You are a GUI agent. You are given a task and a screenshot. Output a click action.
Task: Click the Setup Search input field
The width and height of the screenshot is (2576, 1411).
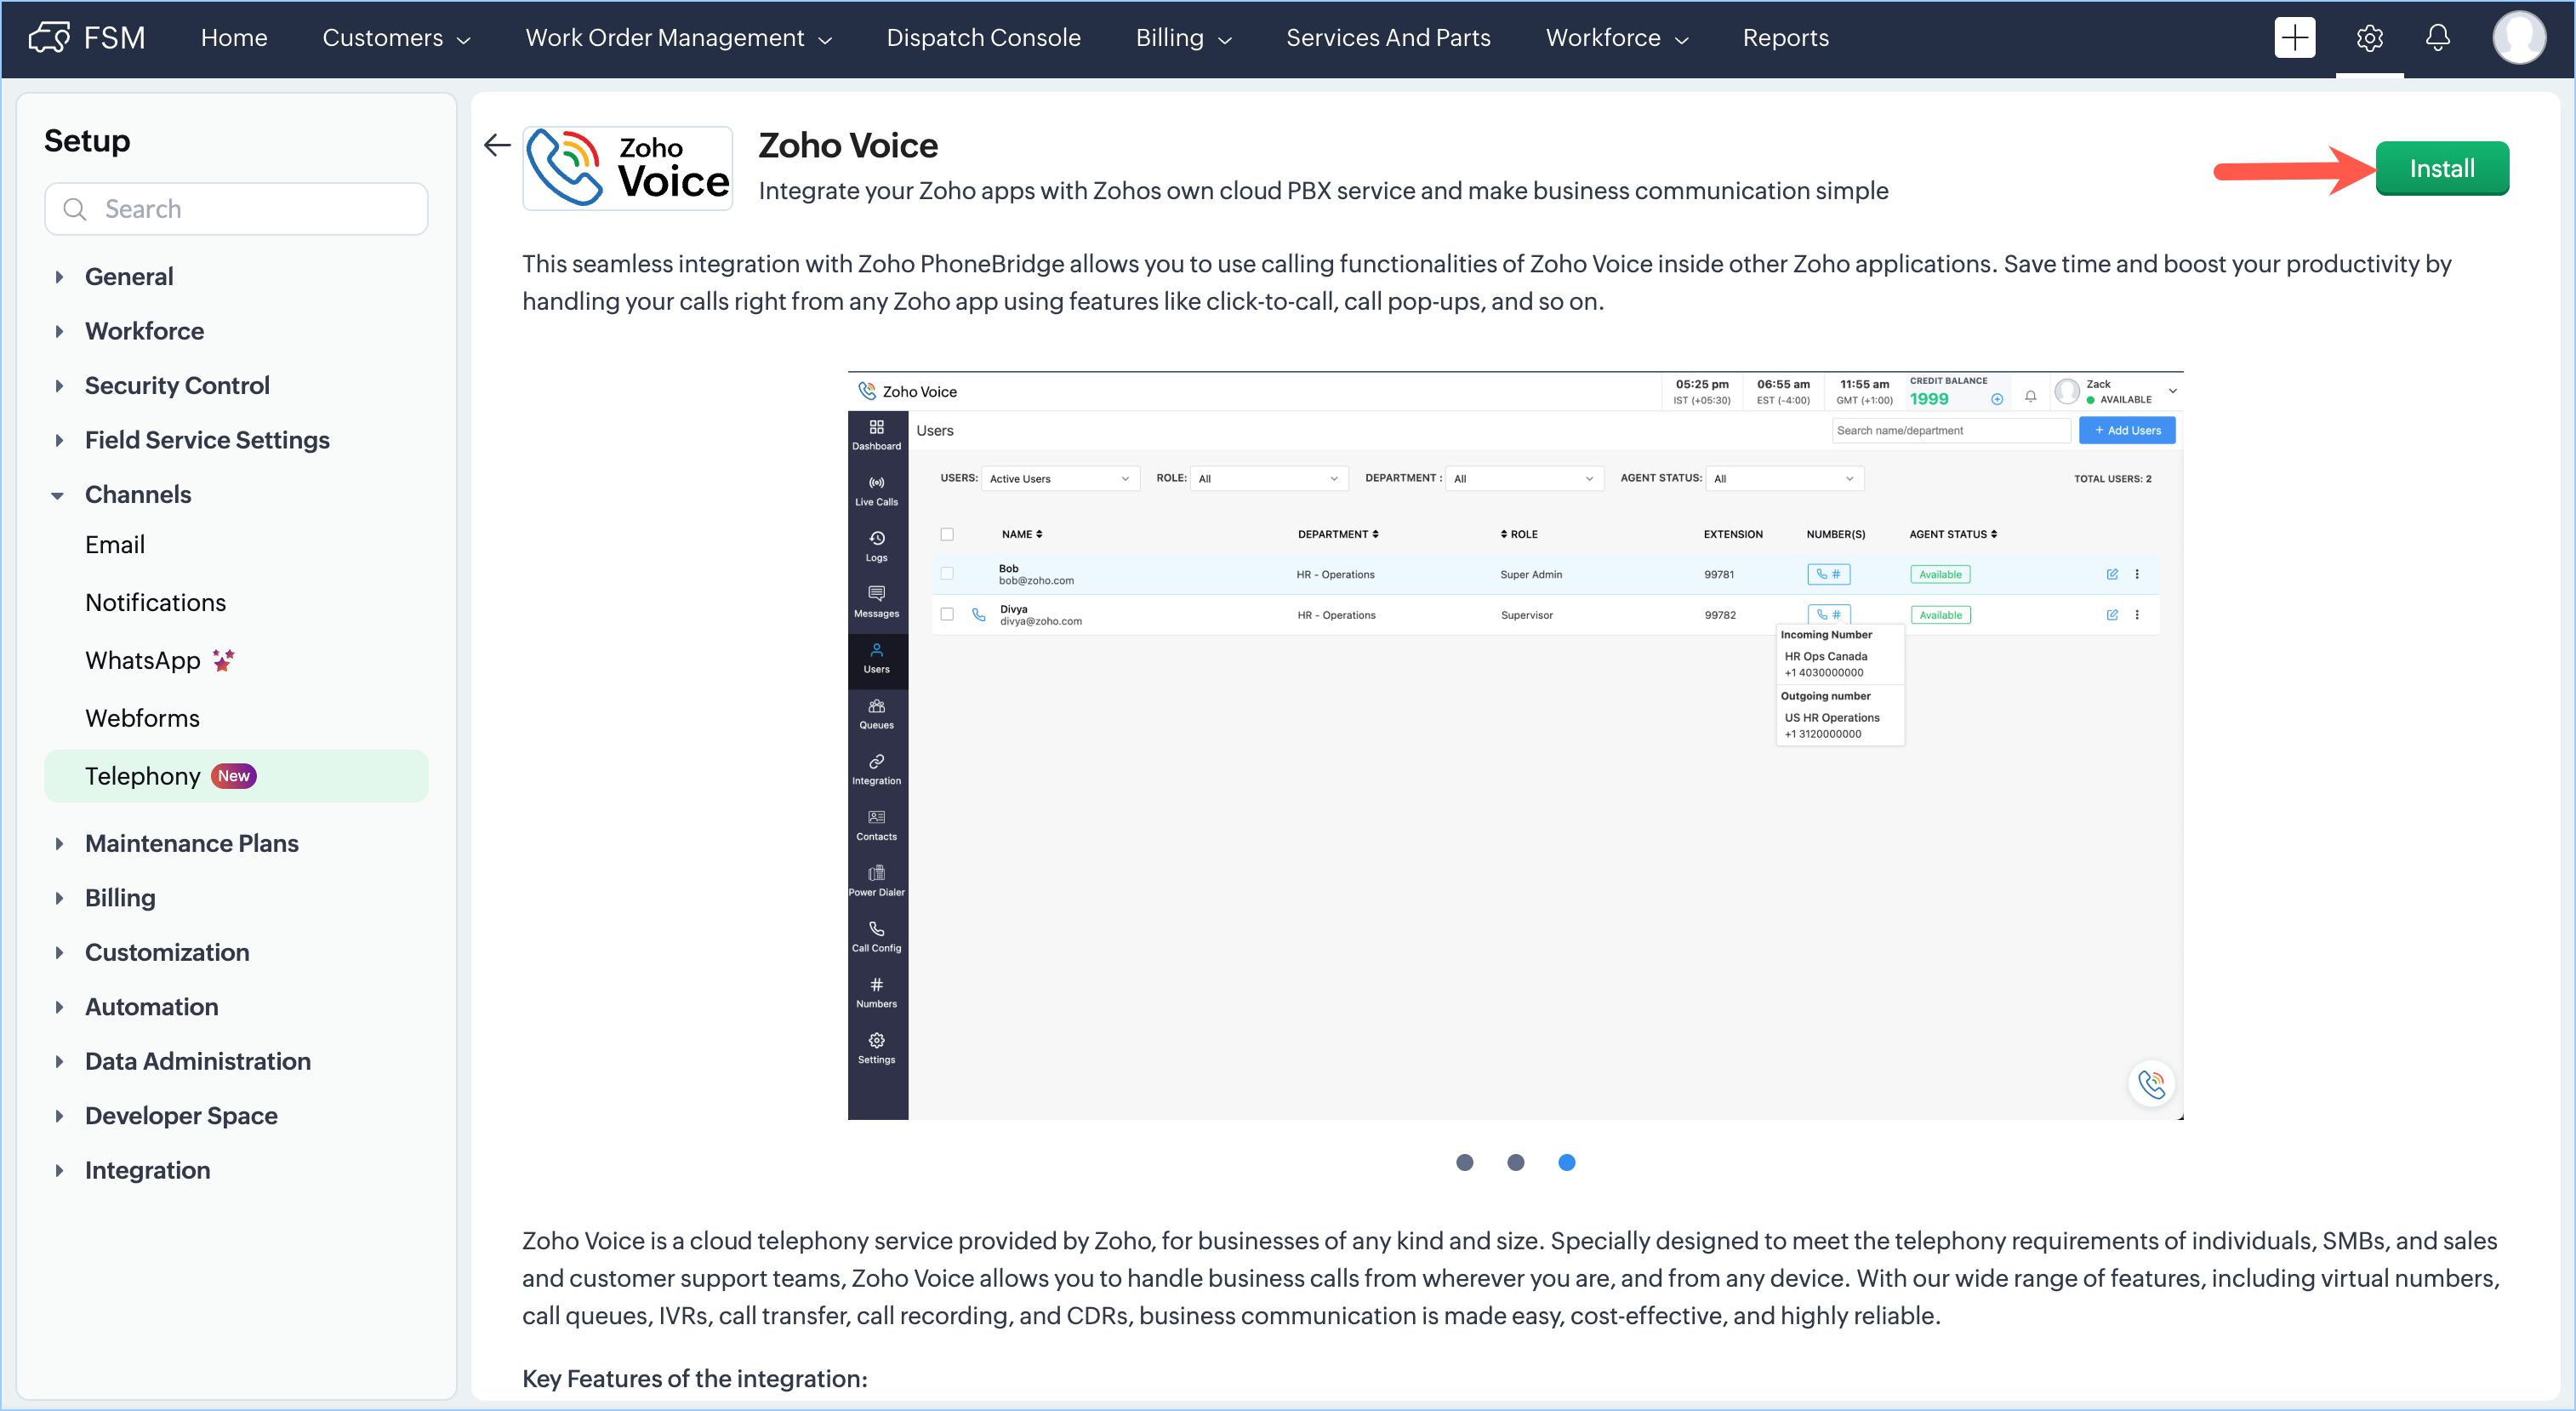(250, 209)
